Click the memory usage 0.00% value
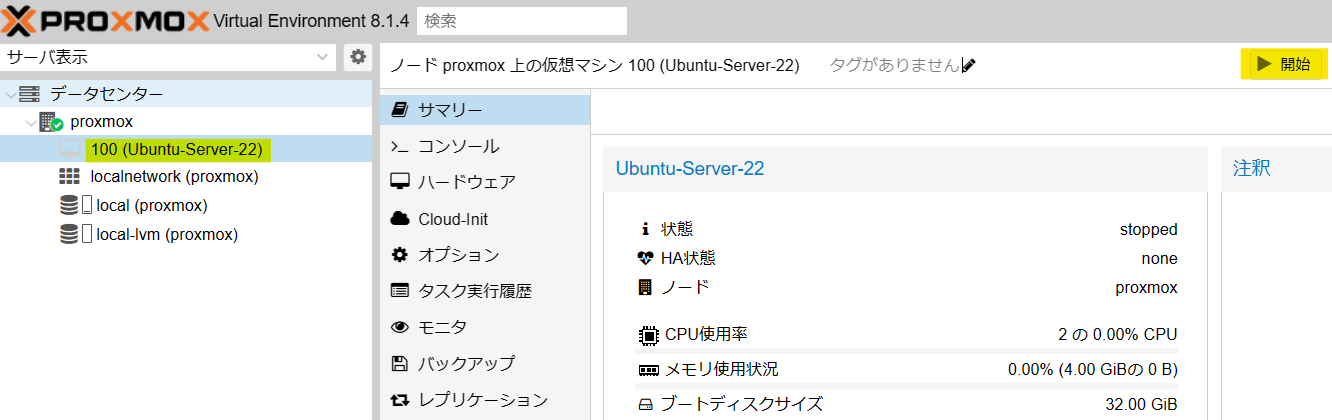This screenshot has width=1332, height=420. point(1093,369)
